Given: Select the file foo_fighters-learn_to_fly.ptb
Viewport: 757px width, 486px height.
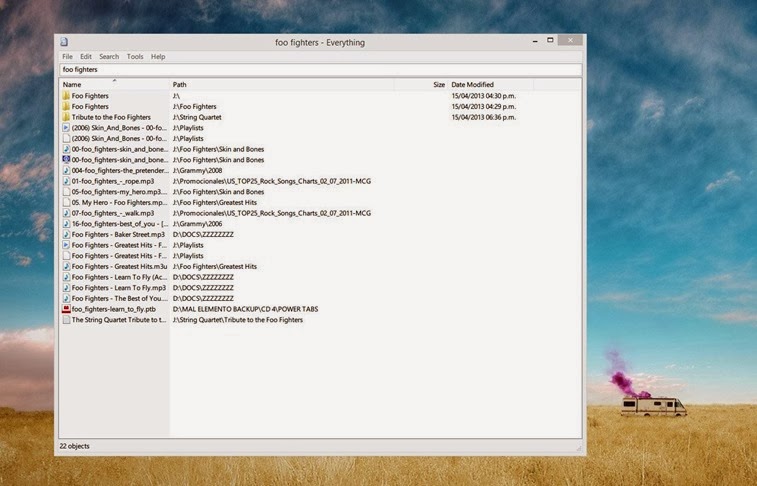Looking at the screenshot, I should (114, 309).
